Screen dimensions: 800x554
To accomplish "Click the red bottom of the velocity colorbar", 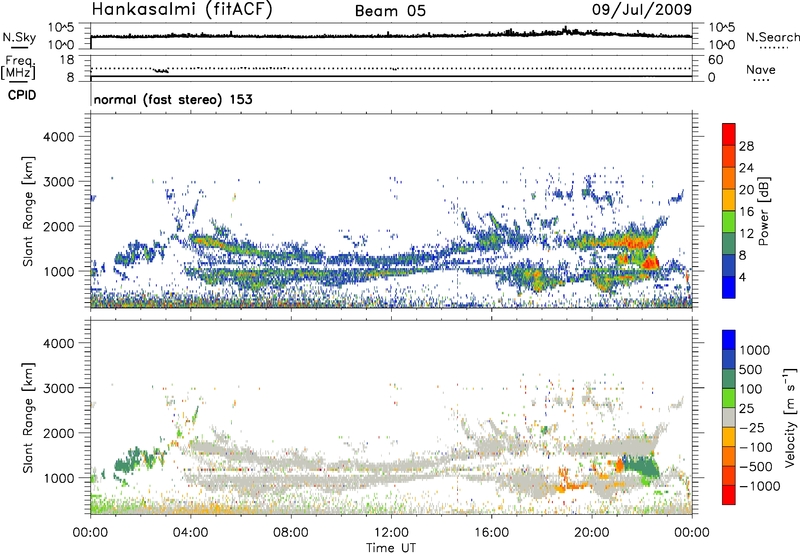I will [729, 495].
